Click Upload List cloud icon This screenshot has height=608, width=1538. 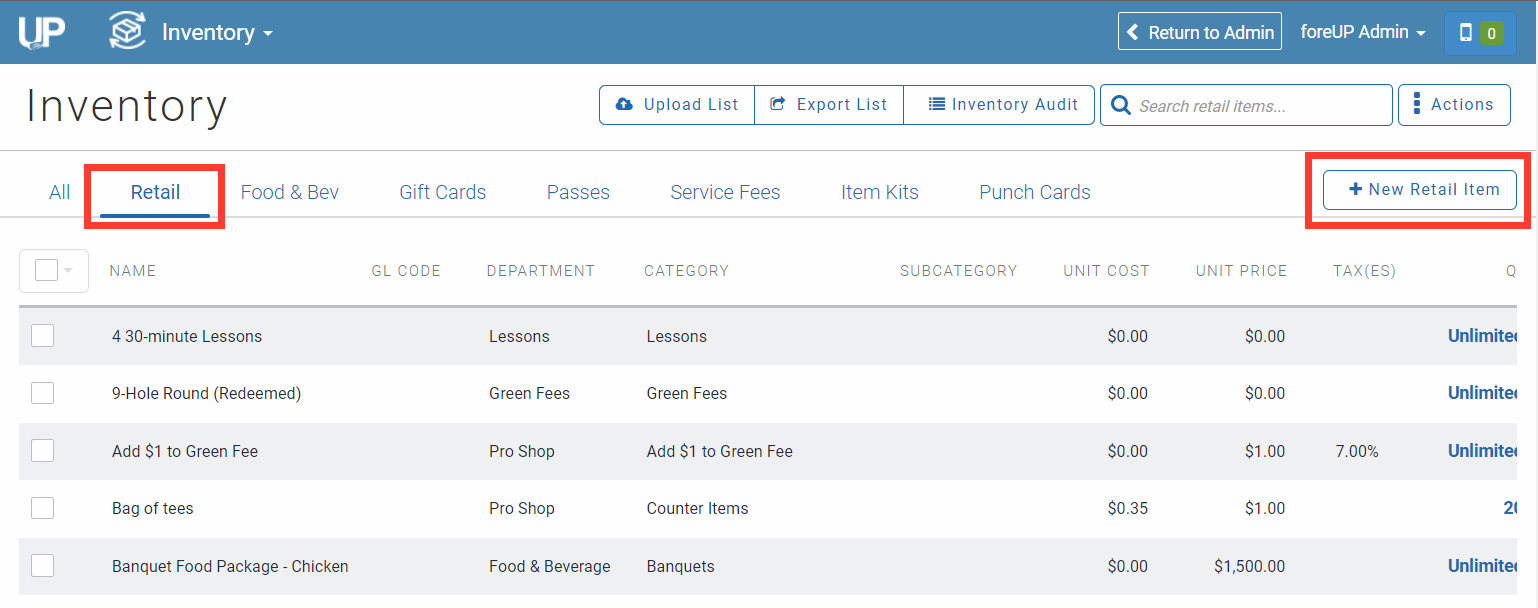click(x=625, y=105)
